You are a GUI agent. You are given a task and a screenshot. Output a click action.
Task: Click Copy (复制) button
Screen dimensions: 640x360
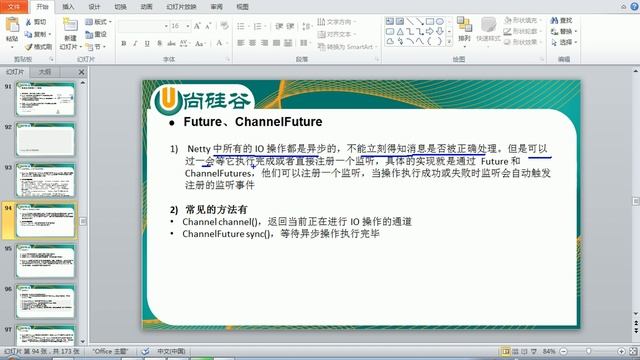[38, 34]
